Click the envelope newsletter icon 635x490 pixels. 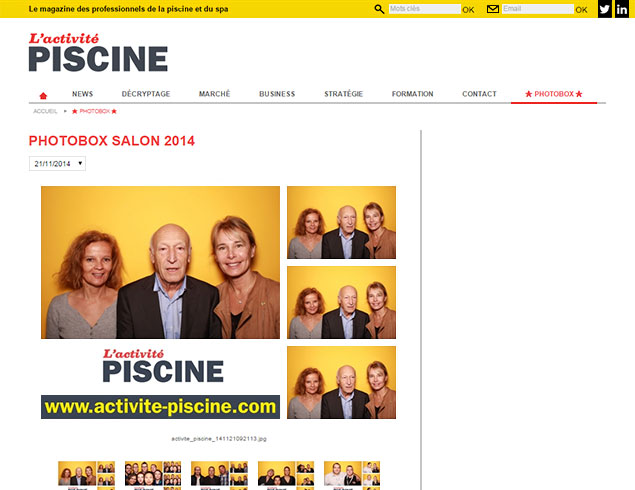click(x=492, y=9)
